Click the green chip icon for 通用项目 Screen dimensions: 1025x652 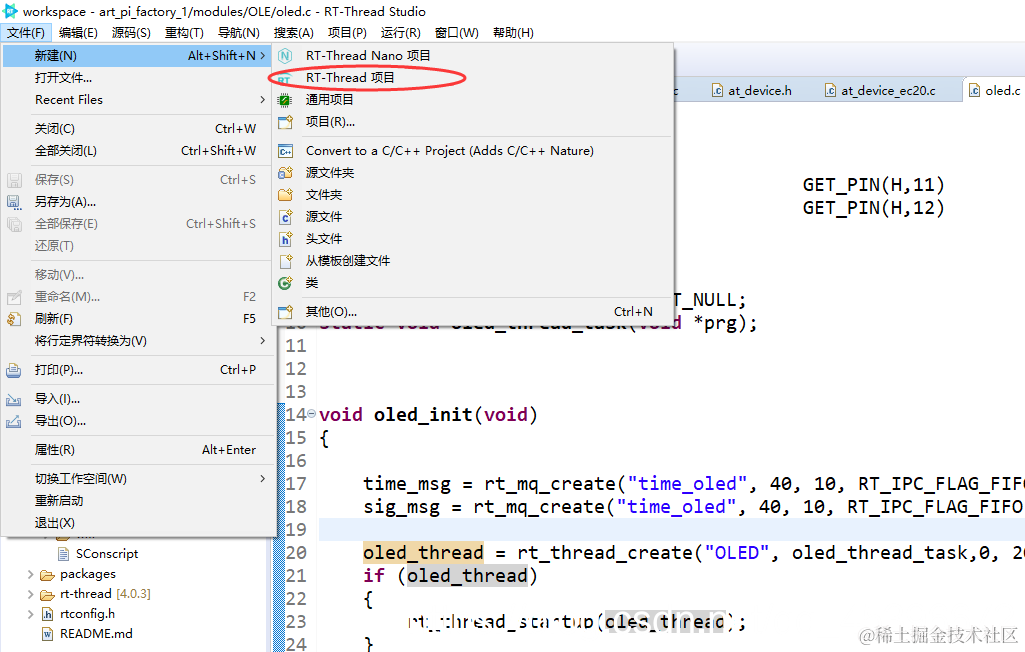click(x=285, y=100)
